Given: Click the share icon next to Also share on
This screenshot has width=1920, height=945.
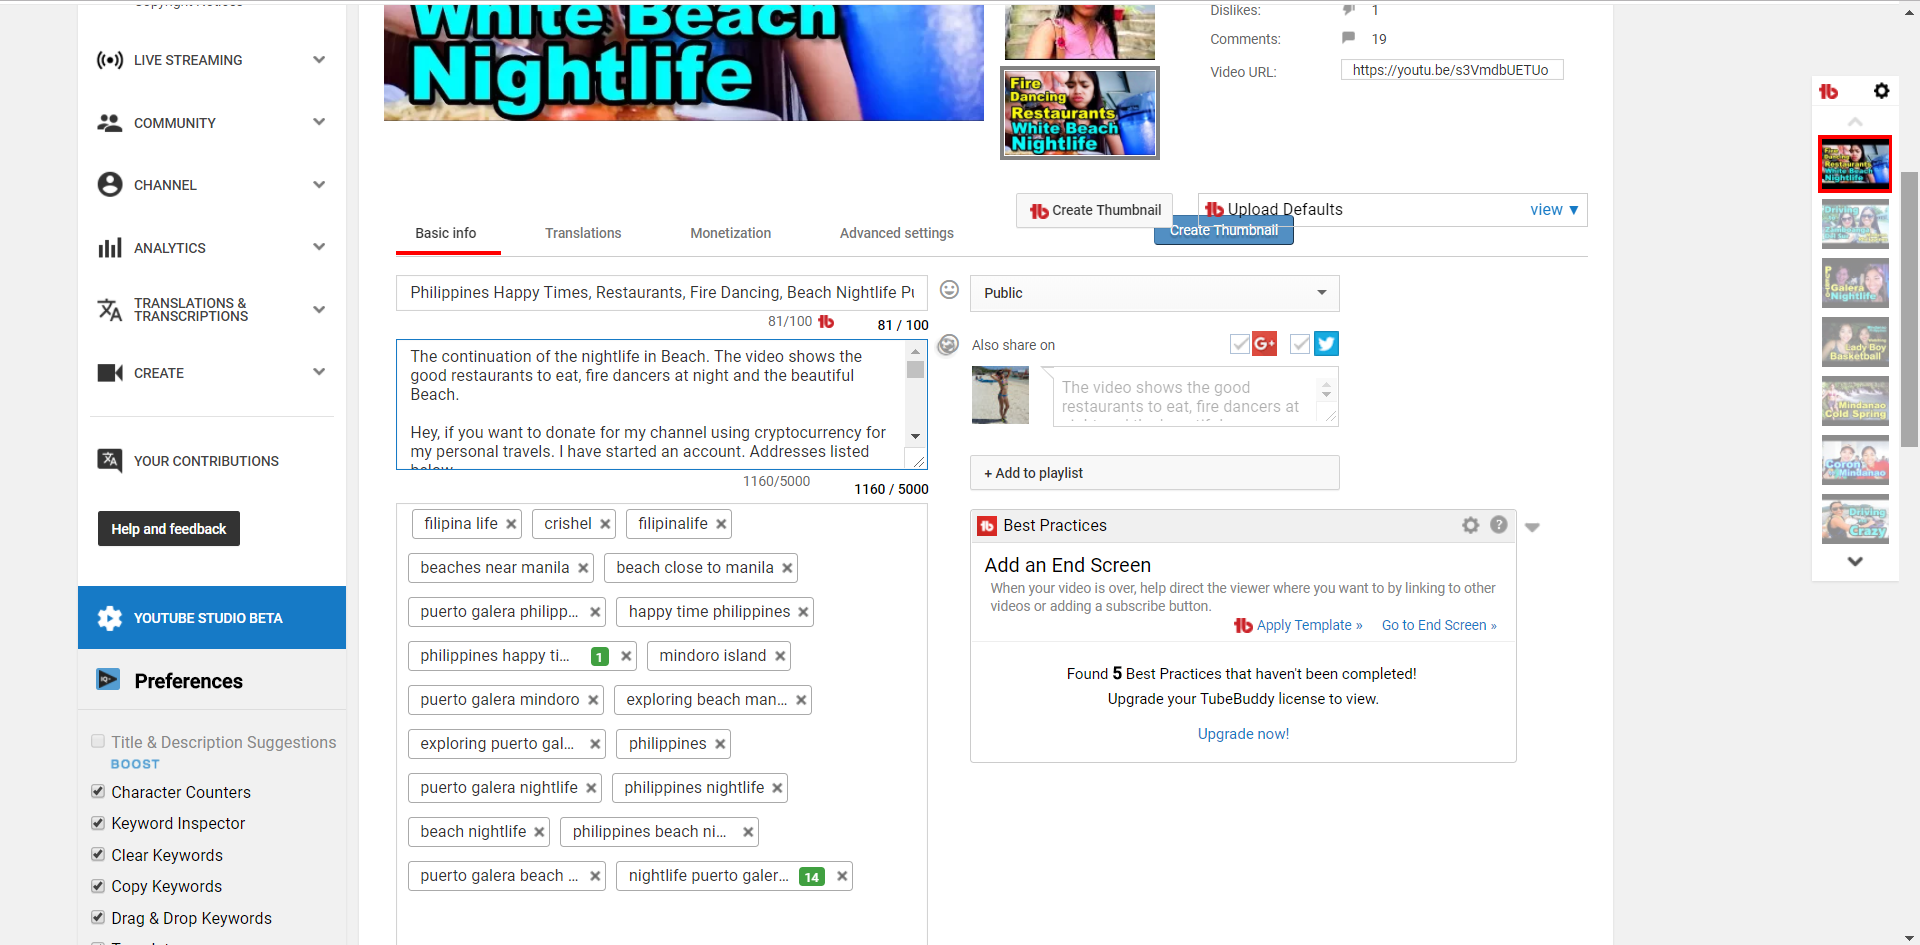Looking at the screenshot, I should pyautogui.click(x=948, y=344).
